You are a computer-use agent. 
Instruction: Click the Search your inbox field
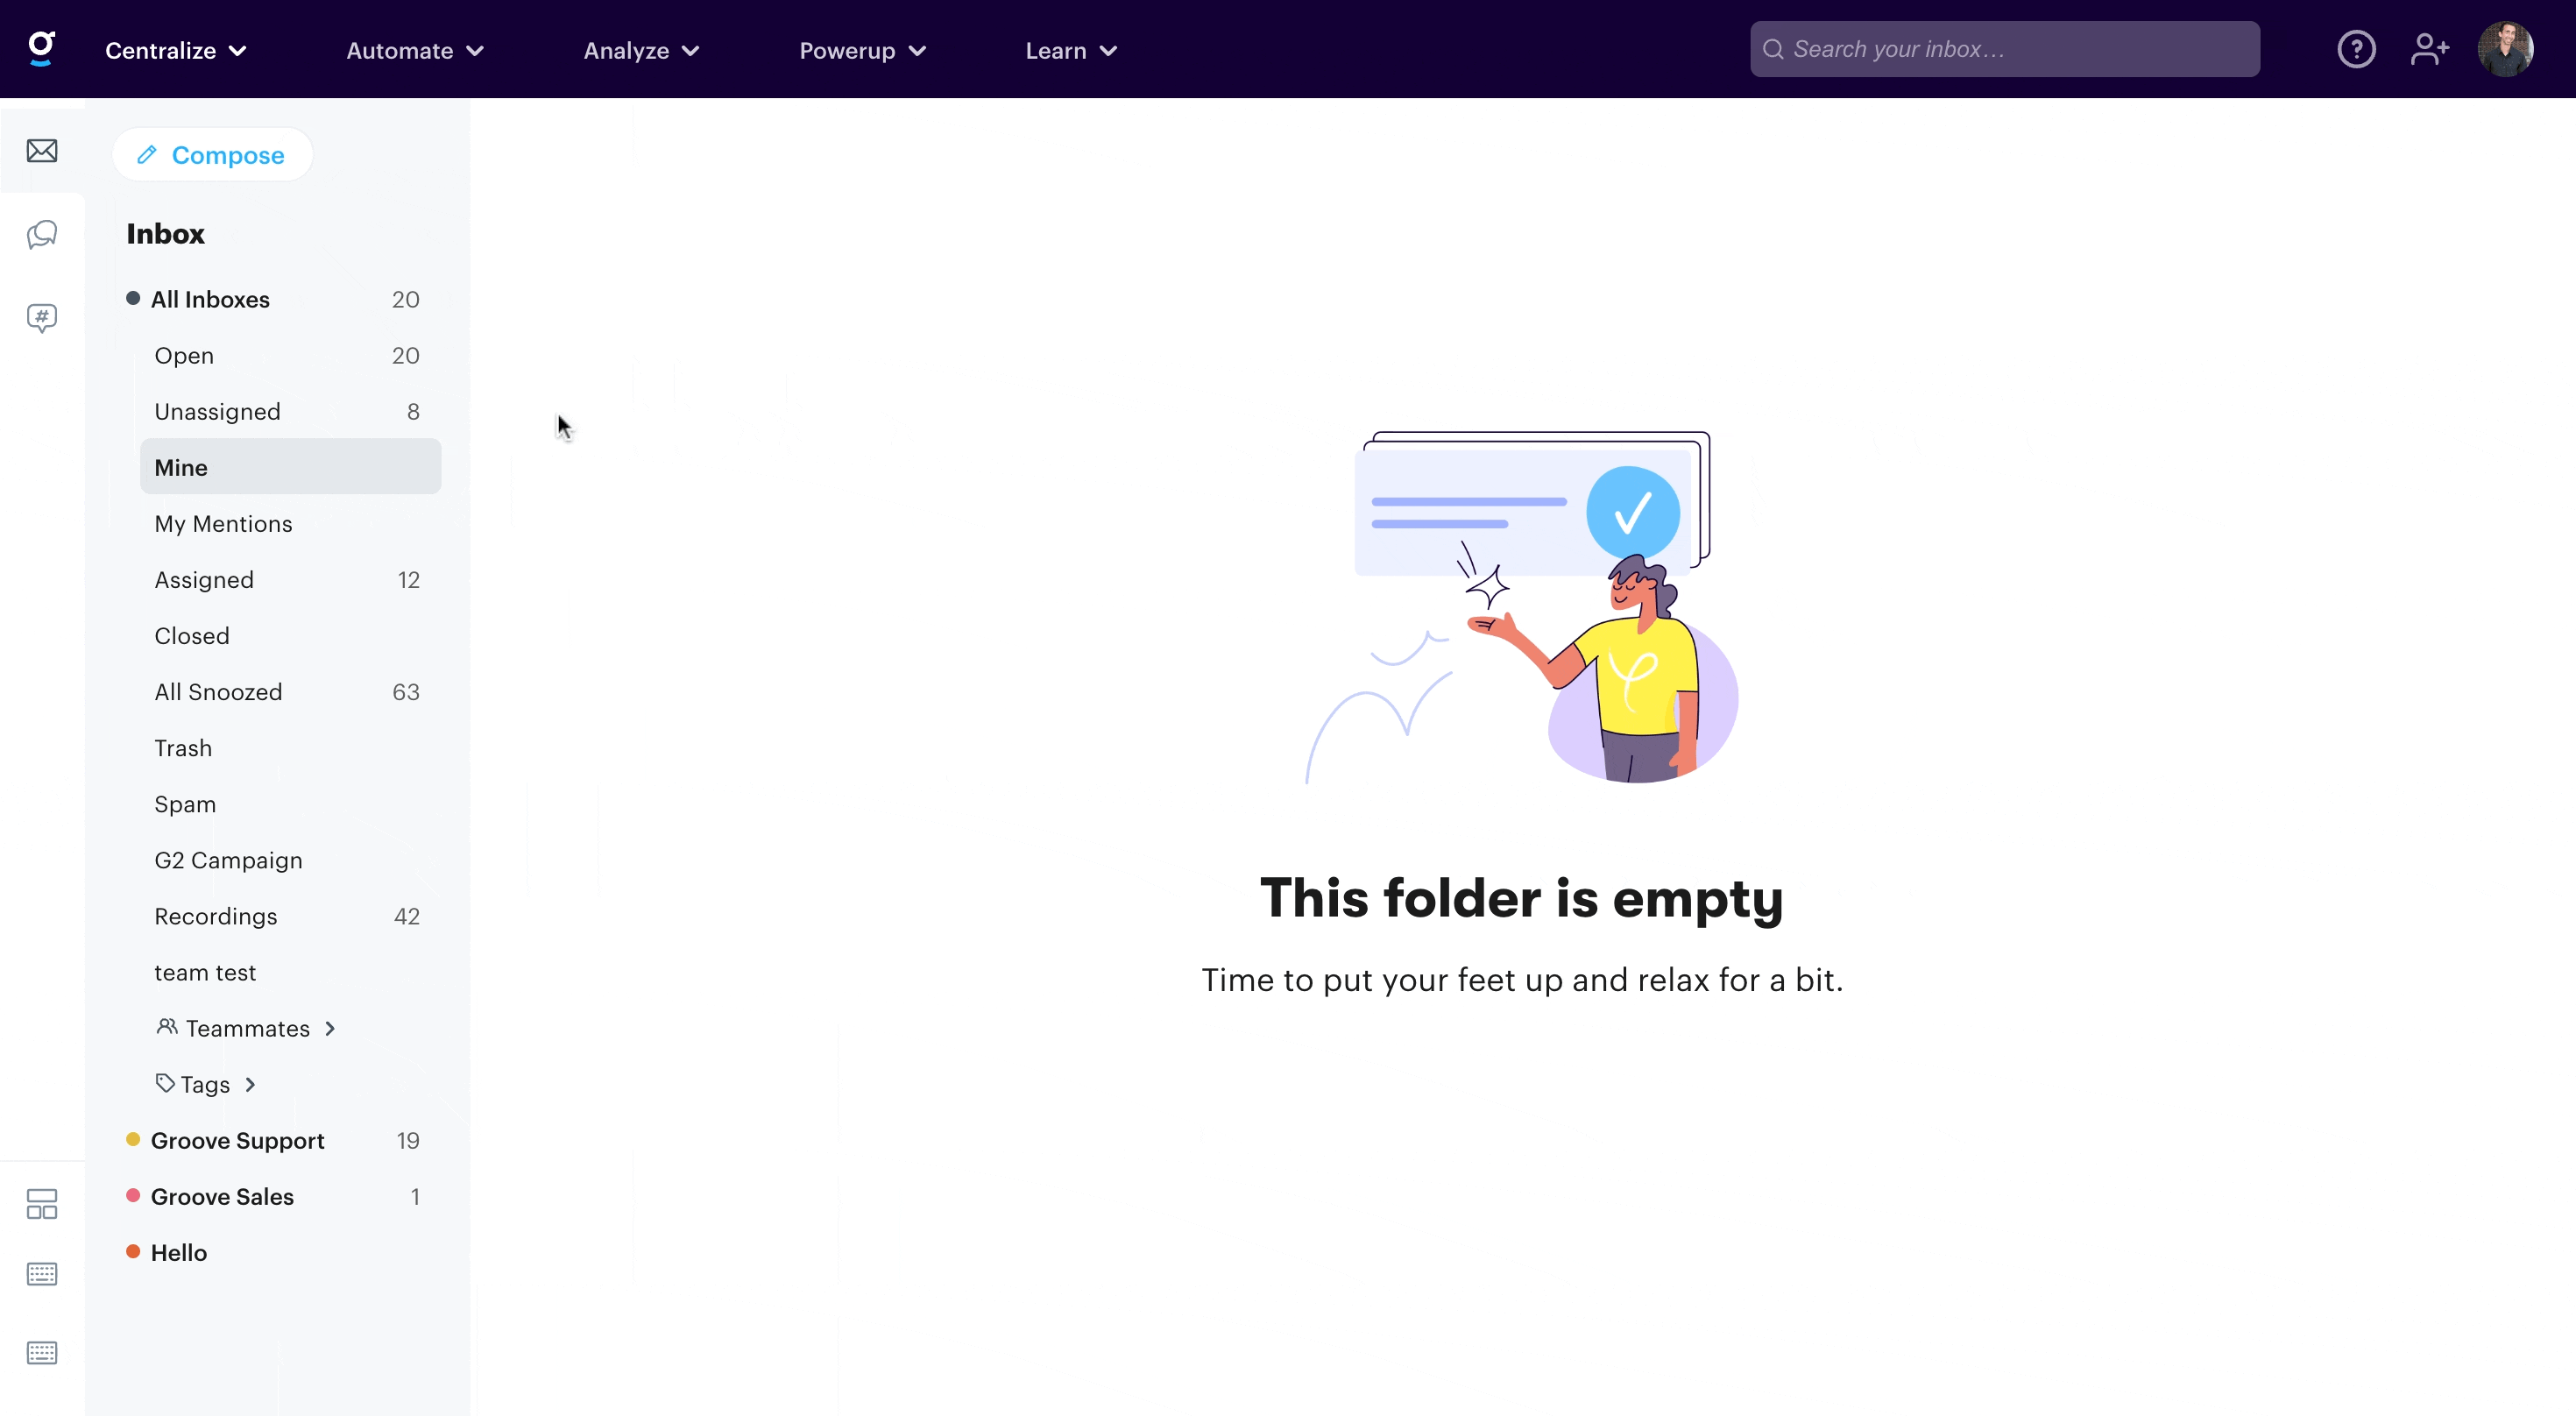click(2004, 49)
